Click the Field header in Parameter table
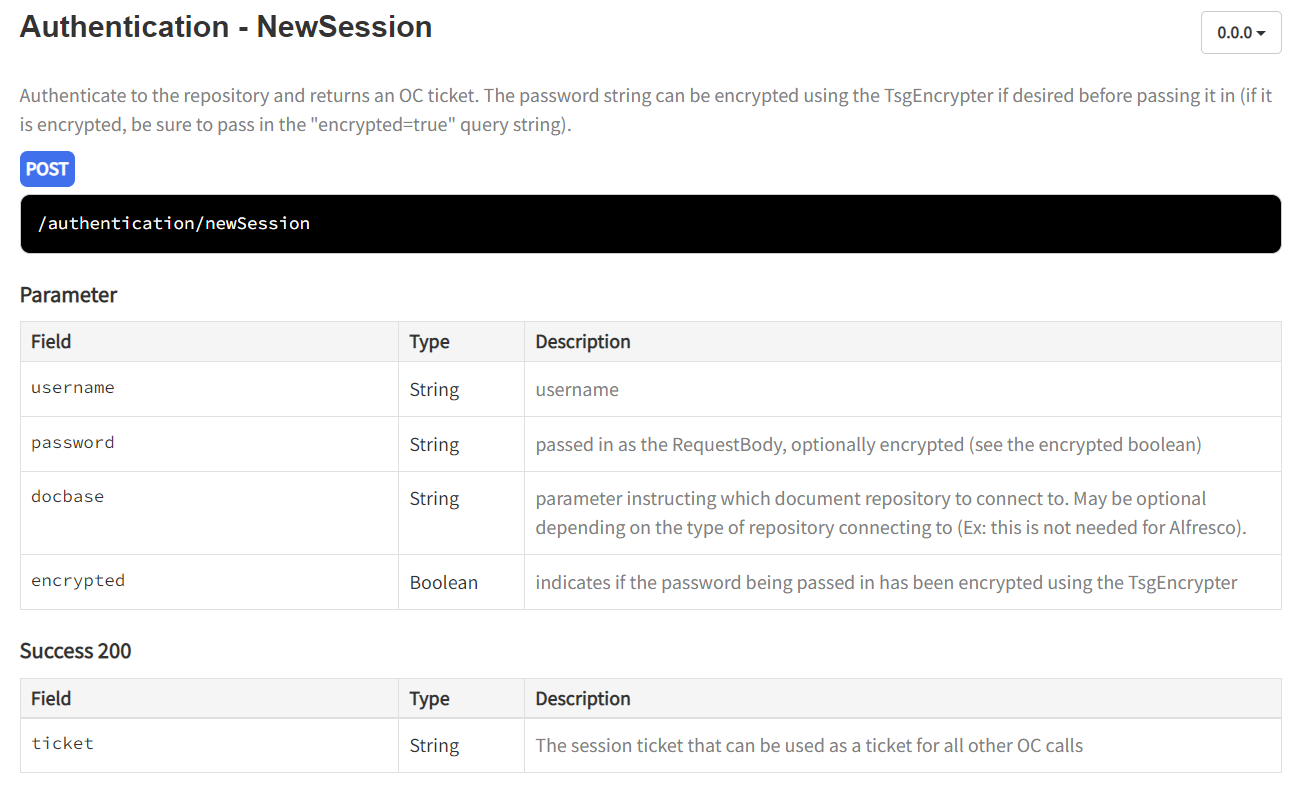Viewport: 1316px width, 795px height. 51,342
